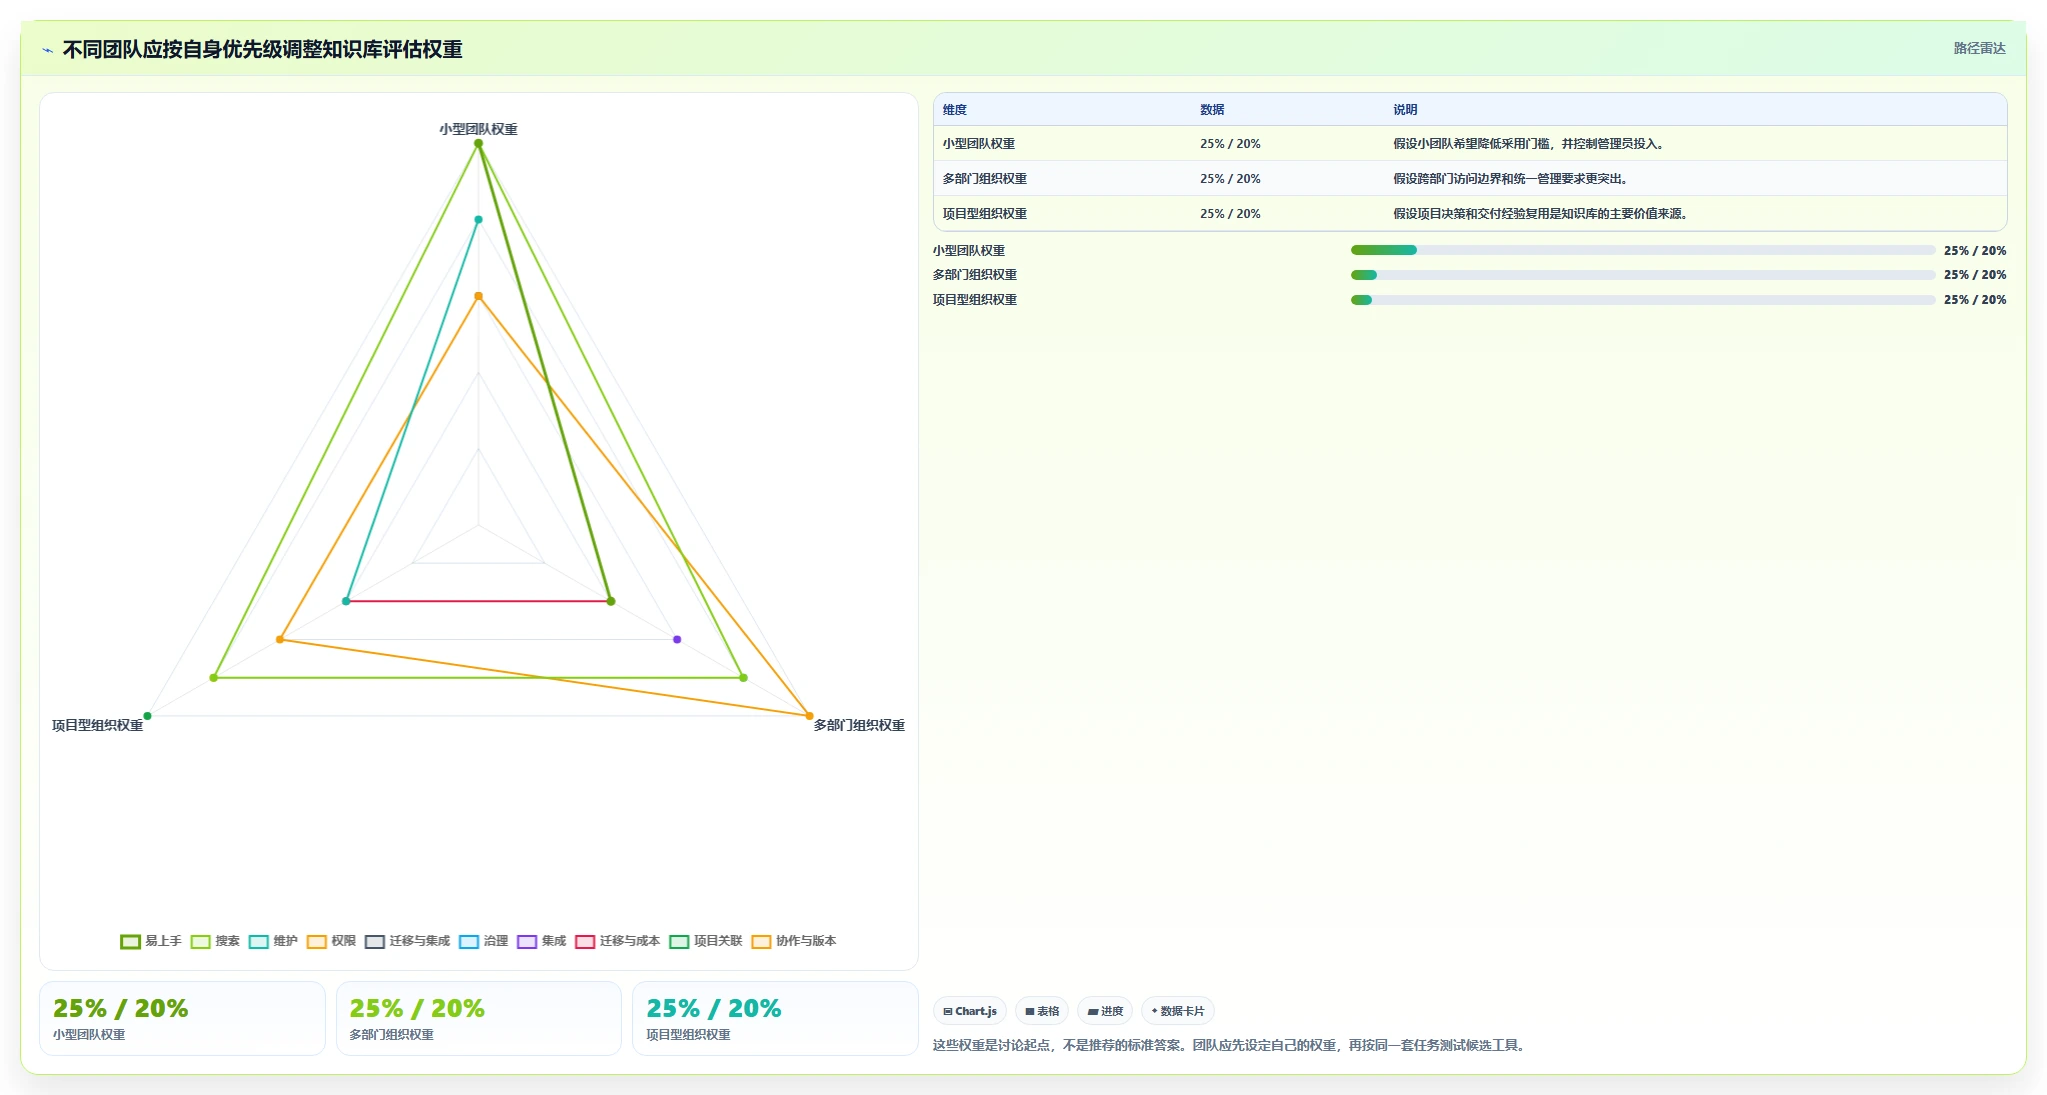Click the 表格 badge

click(1042, 1011)
